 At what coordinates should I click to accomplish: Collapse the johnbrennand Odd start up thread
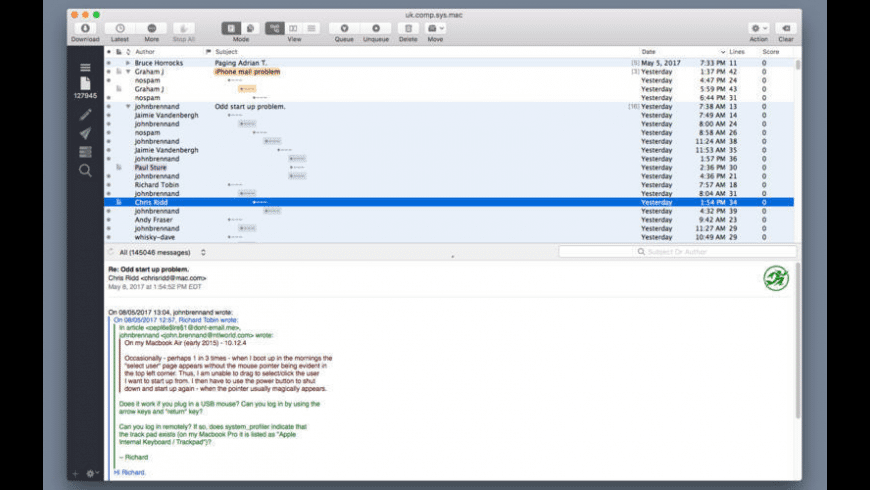(128, 106)
